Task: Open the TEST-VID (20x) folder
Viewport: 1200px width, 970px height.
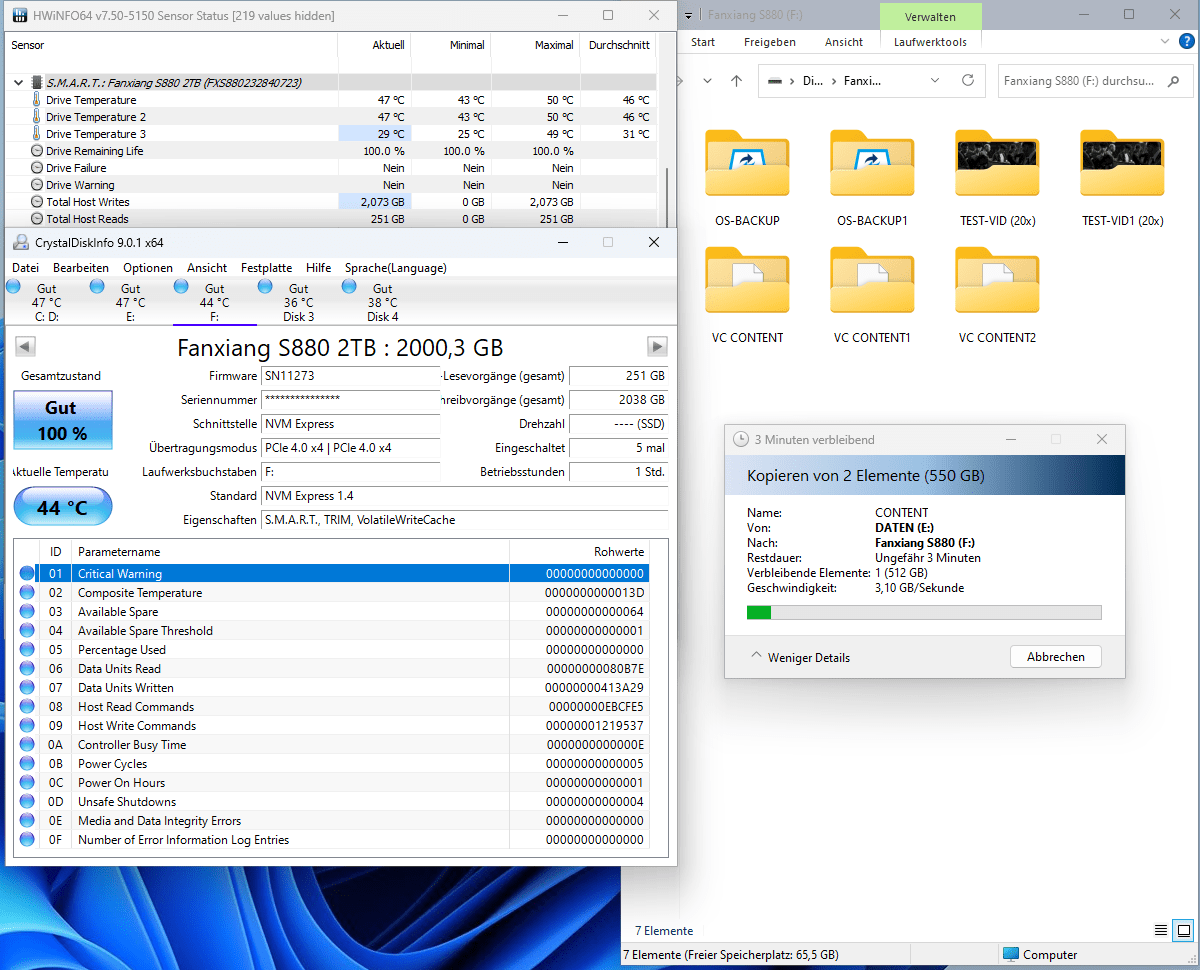Action: [x=997, y=178]
